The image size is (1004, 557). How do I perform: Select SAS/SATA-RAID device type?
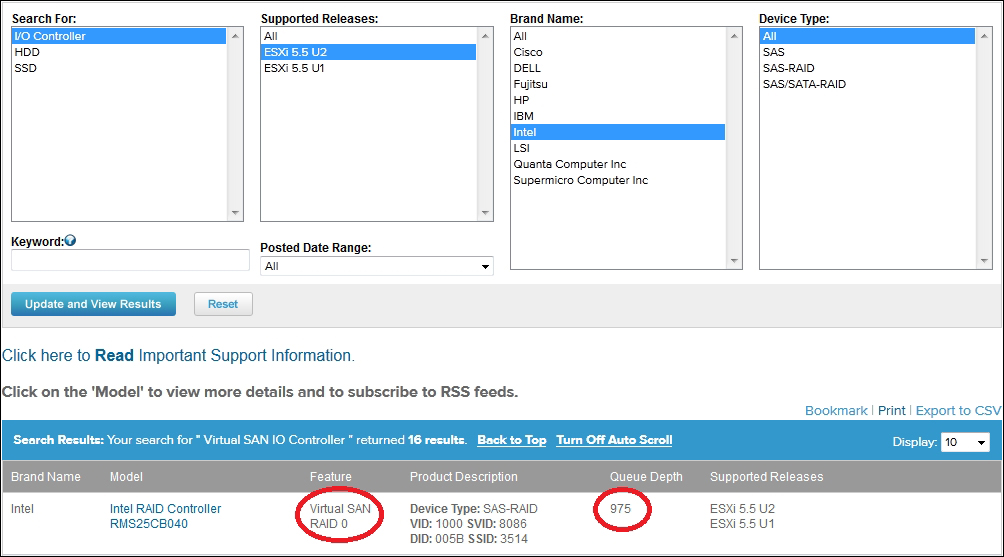pos(868,84)
